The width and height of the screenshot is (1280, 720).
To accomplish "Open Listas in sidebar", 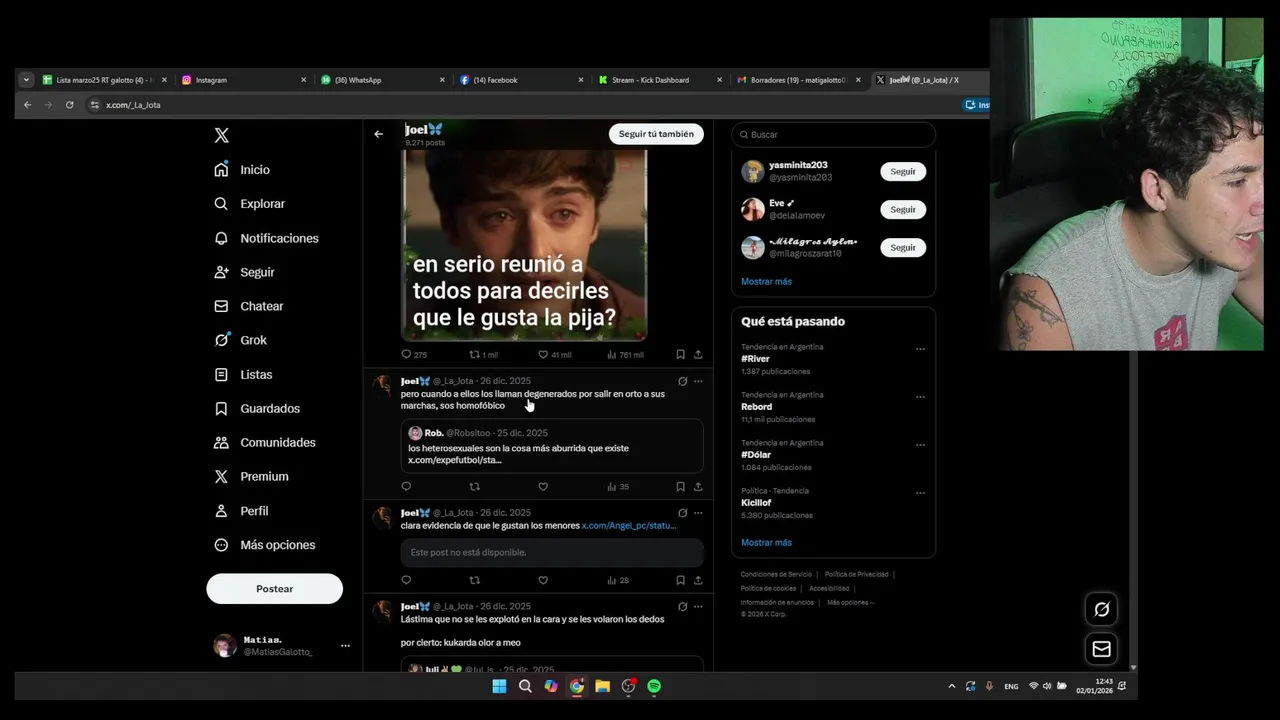I will pos(243,374).
